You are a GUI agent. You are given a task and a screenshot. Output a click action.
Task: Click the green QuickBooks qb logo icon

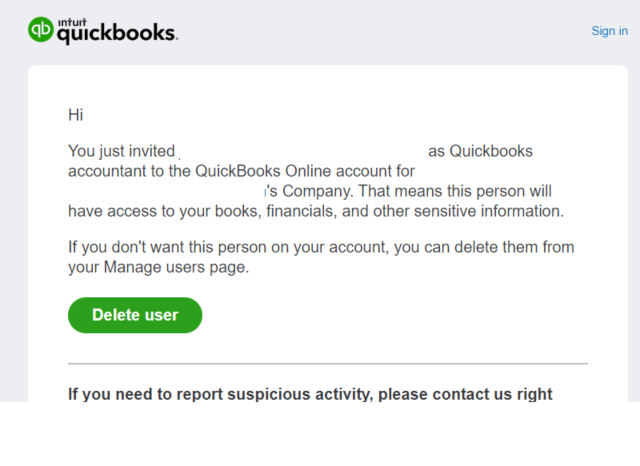pos(41,30)
